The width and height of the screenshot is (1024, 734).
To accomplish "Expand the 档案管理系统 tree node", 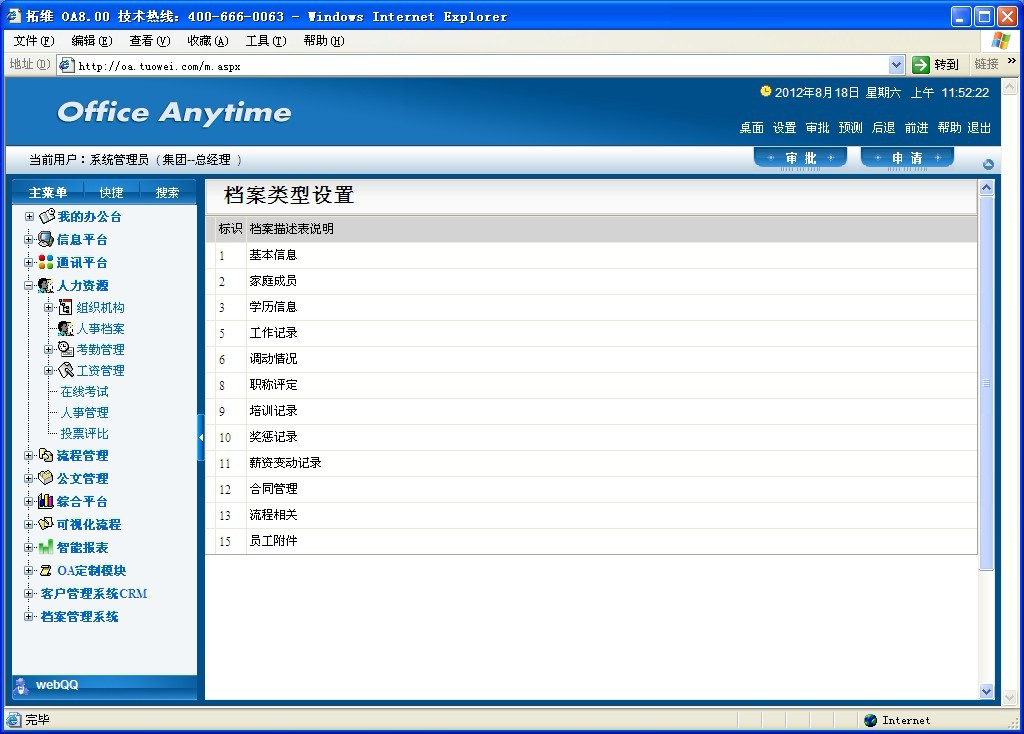I will (x=29, y=616).
